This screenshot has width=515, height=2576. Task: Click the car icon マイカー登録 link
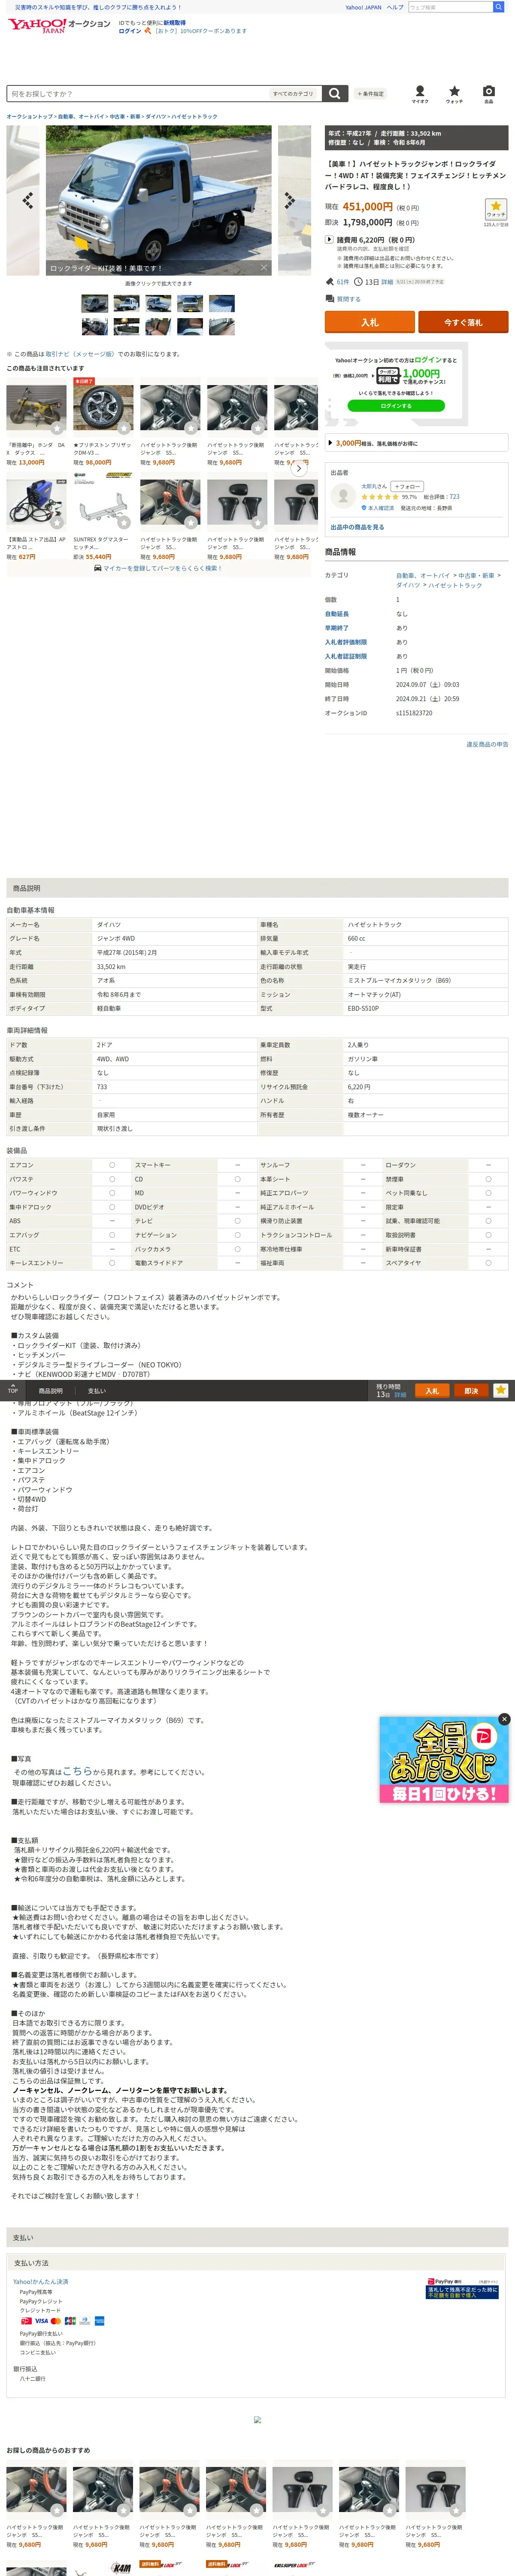click(x=158, y=568)
